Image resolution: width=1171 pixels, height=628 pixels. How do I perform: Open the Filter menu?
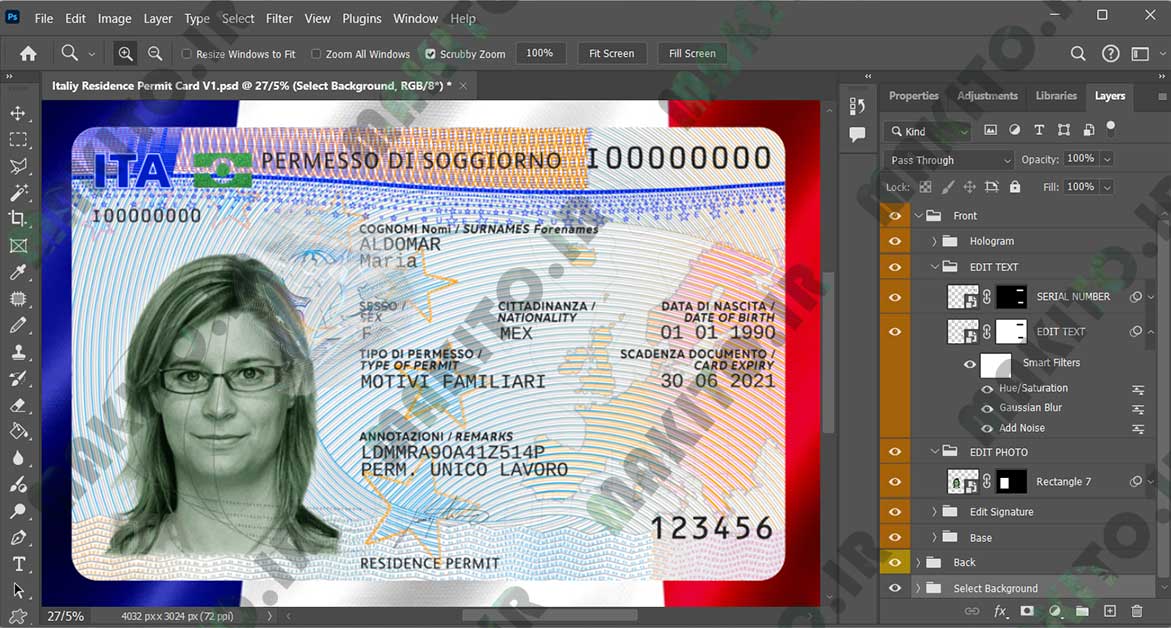(279, 19)
